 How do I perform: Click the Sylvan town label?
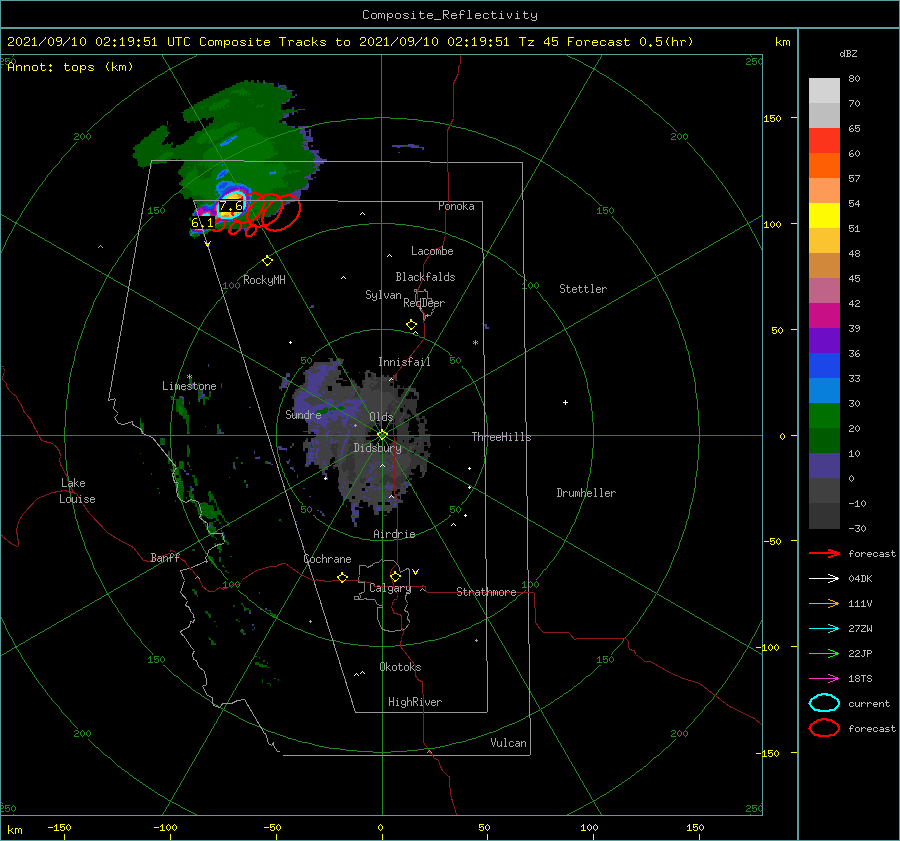point(383,295)
